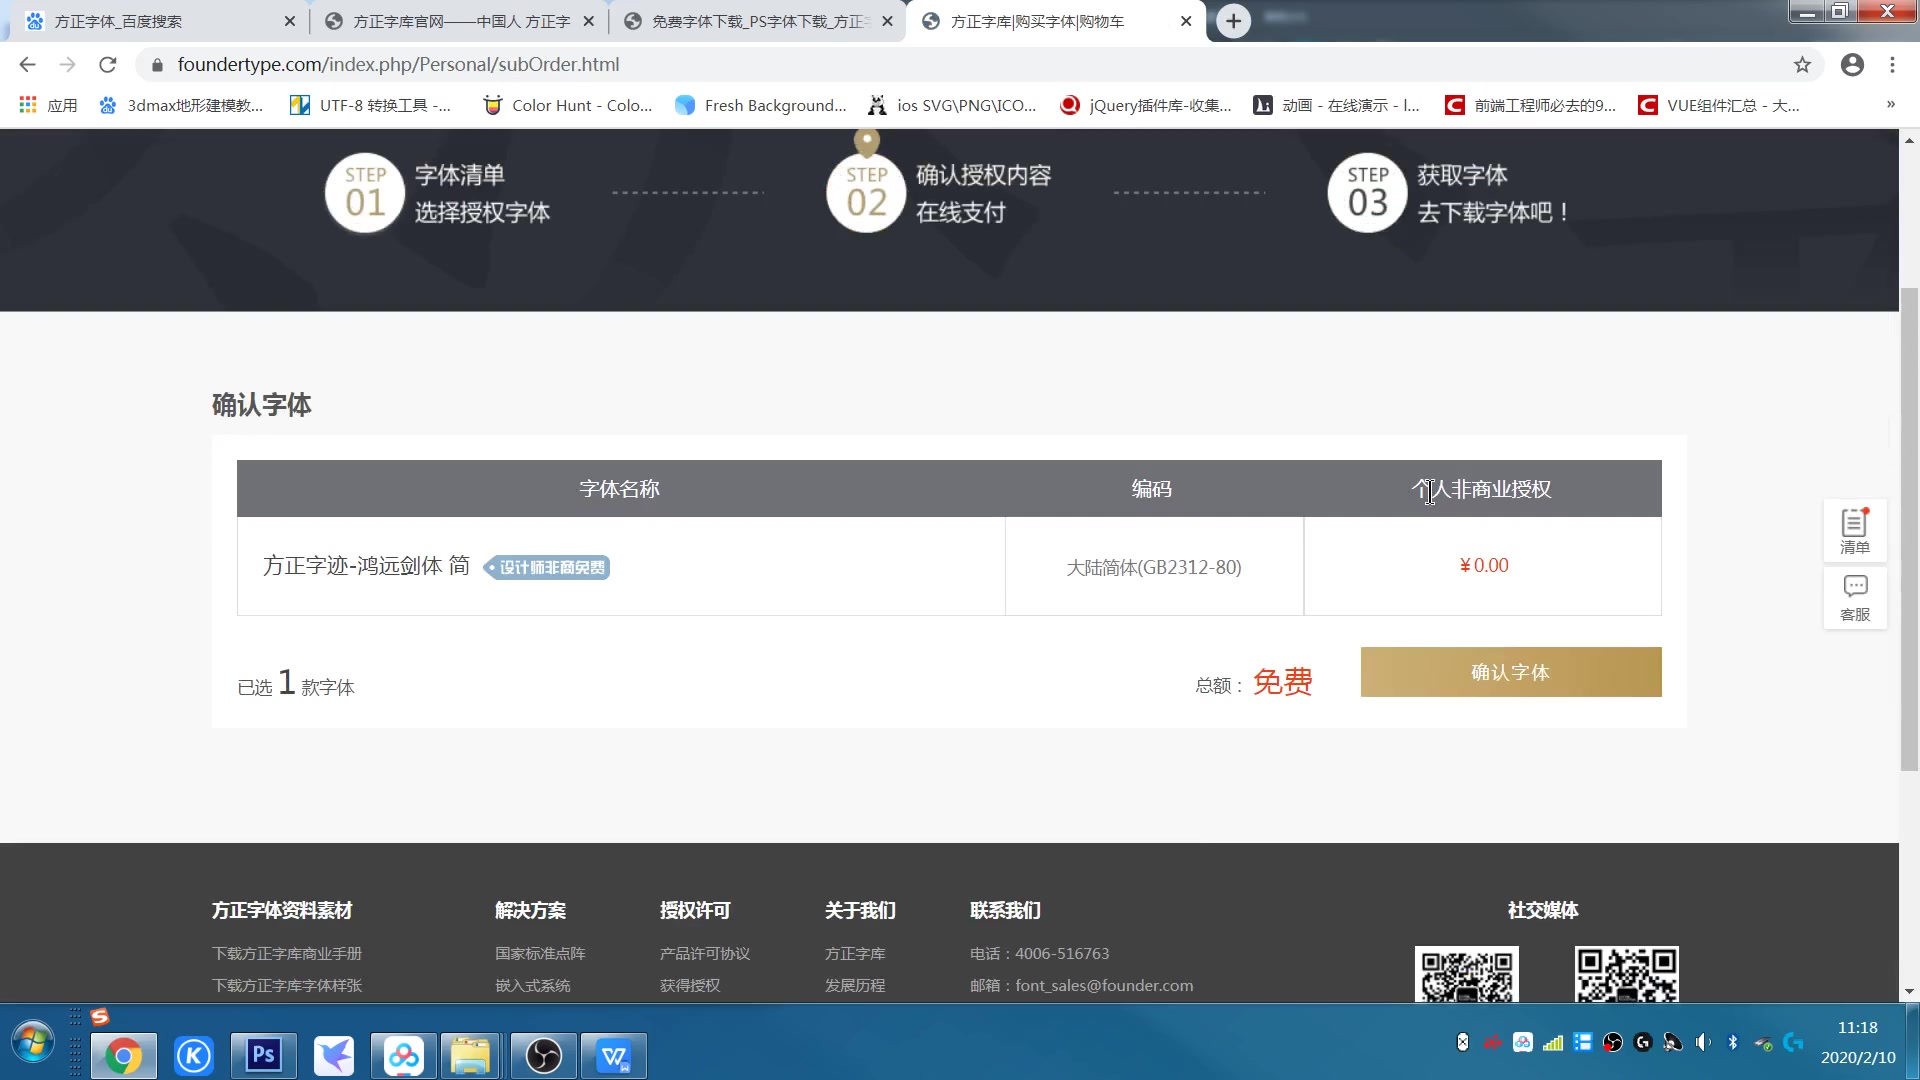The image size is (1920, 1080).
Task: Open 动画 - 在线演示 bookmark
Action: 1337,105
